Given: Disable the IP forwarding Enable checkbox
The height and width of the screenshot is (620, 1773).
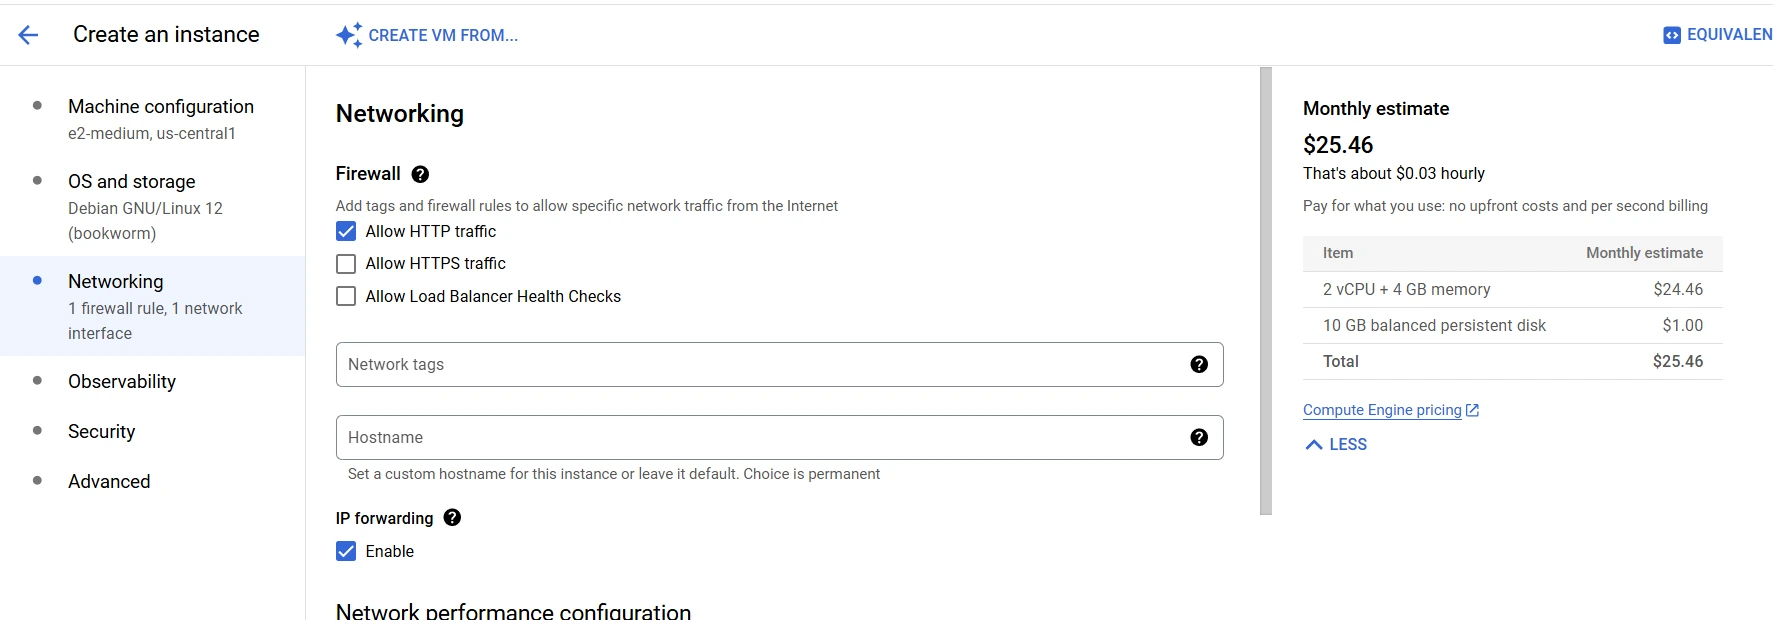Looking at the screenshot, I should (x=346, y=552).
